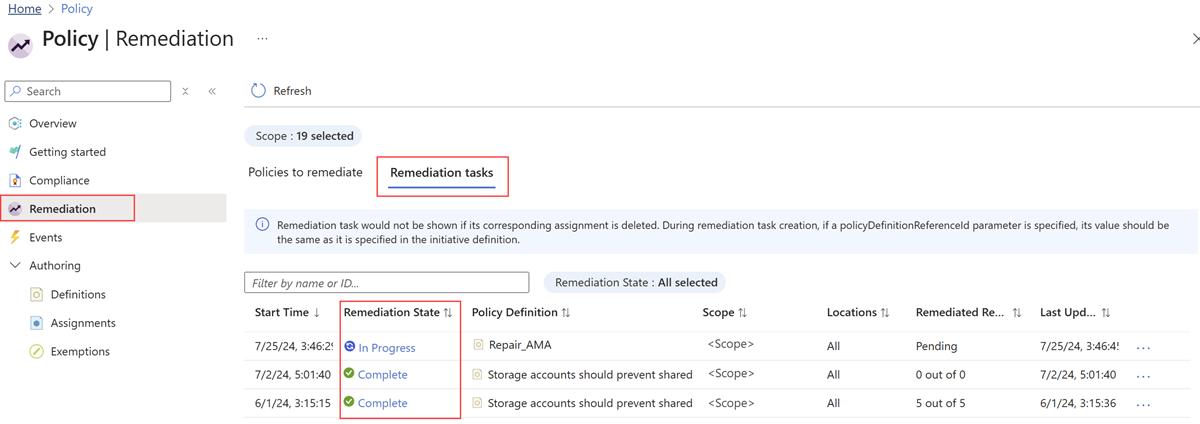Switch to Policies to remediate tab
This screenshot has width=1200, height=424.
tap(305, 172)
